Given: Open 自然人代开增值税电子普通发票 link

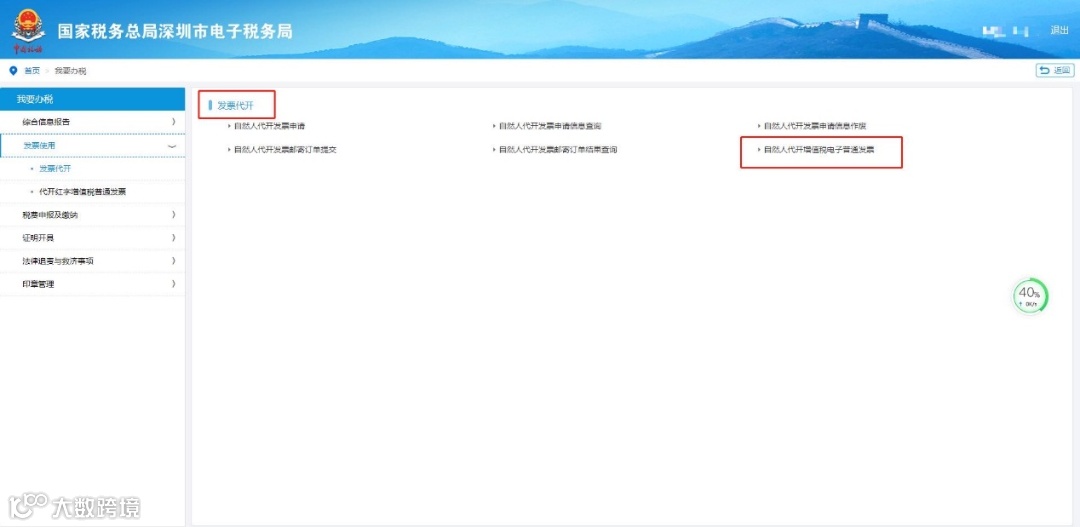Looking at the screenshot, I should pos(819,149).
